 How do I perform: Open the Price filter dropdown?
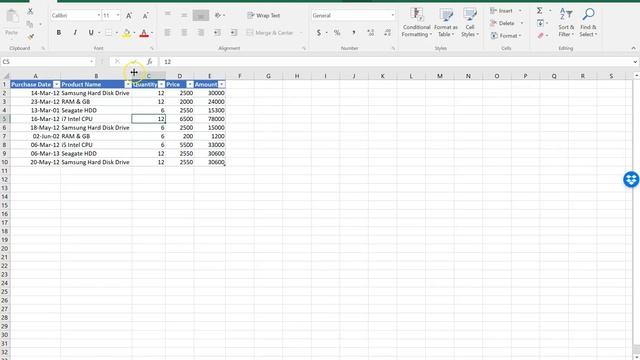[x=190, y=84]
